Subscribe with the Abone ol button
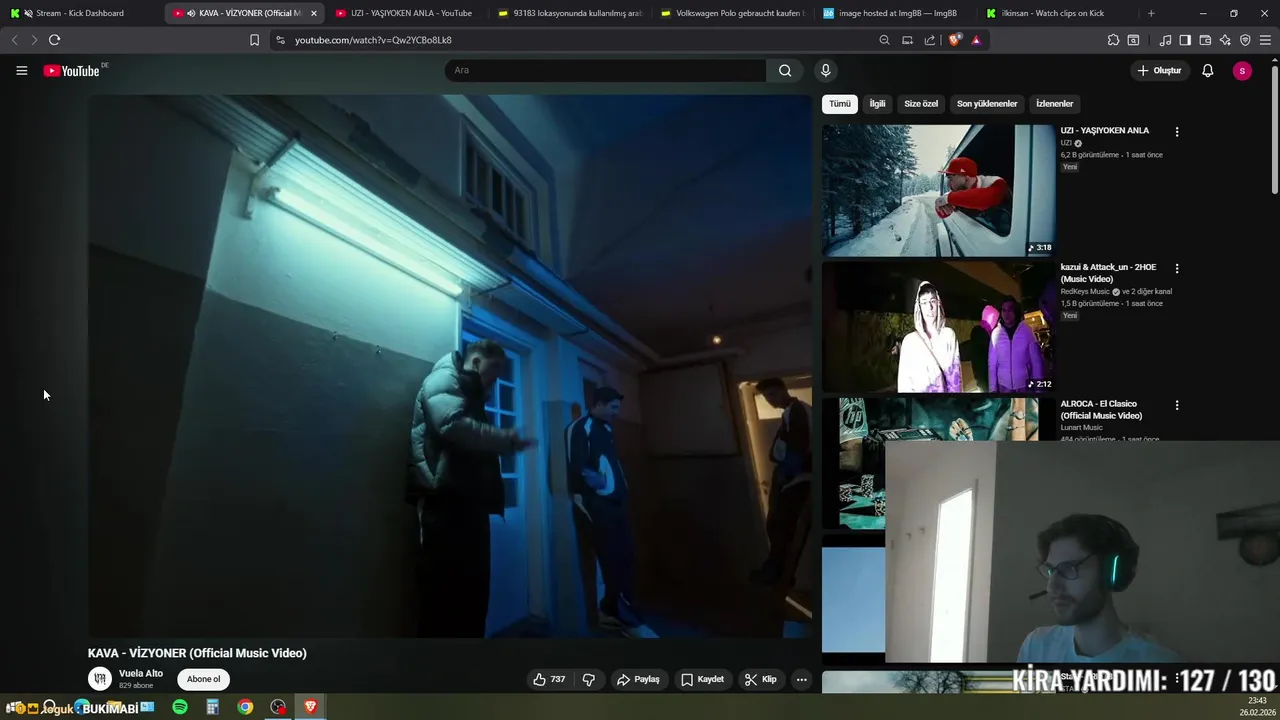This screenshot has width=1280, height=720. (x=203, y=679)
